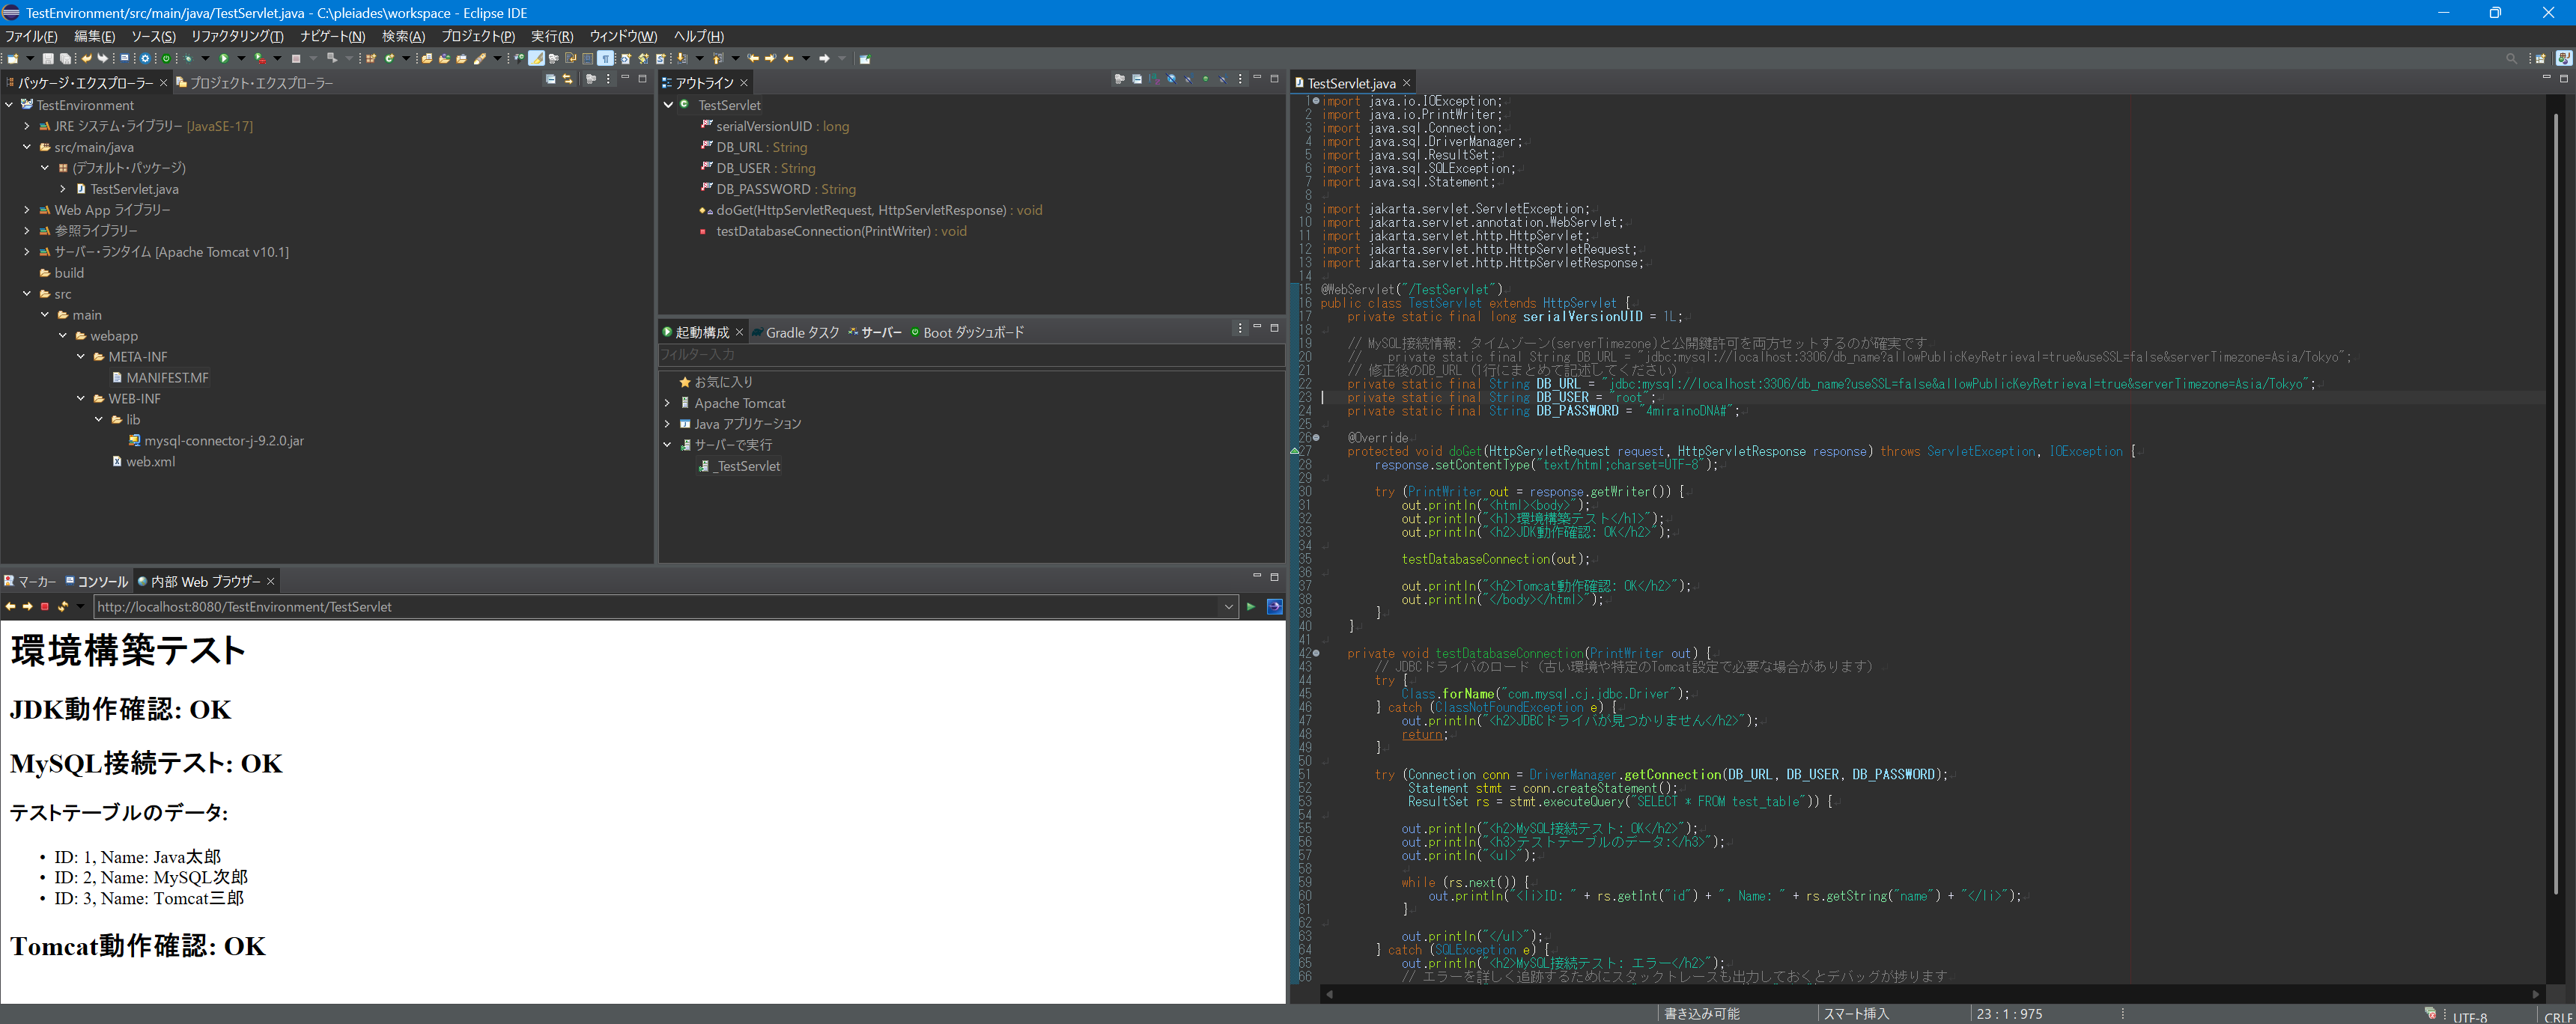Click green Go arrow beside browser URL
Viewport: 2576px width, 1024px height.
(1250, 607)
